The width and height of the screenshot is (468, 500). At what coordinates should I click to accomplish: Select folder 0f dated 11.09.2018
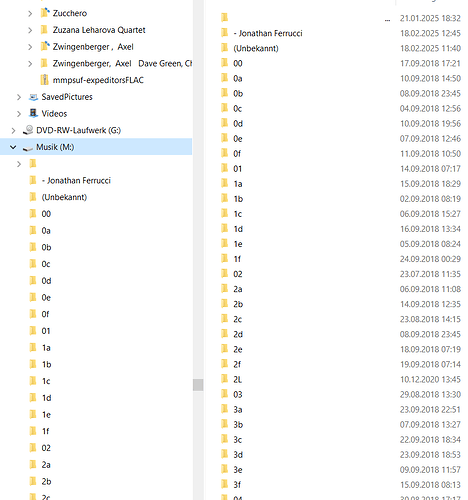click(237, 154)
